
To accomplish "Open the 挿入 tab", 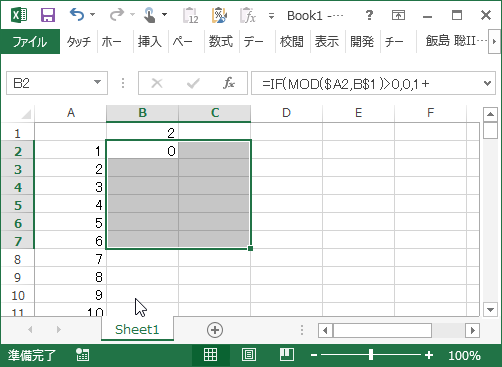I will (x=150, y=42).
